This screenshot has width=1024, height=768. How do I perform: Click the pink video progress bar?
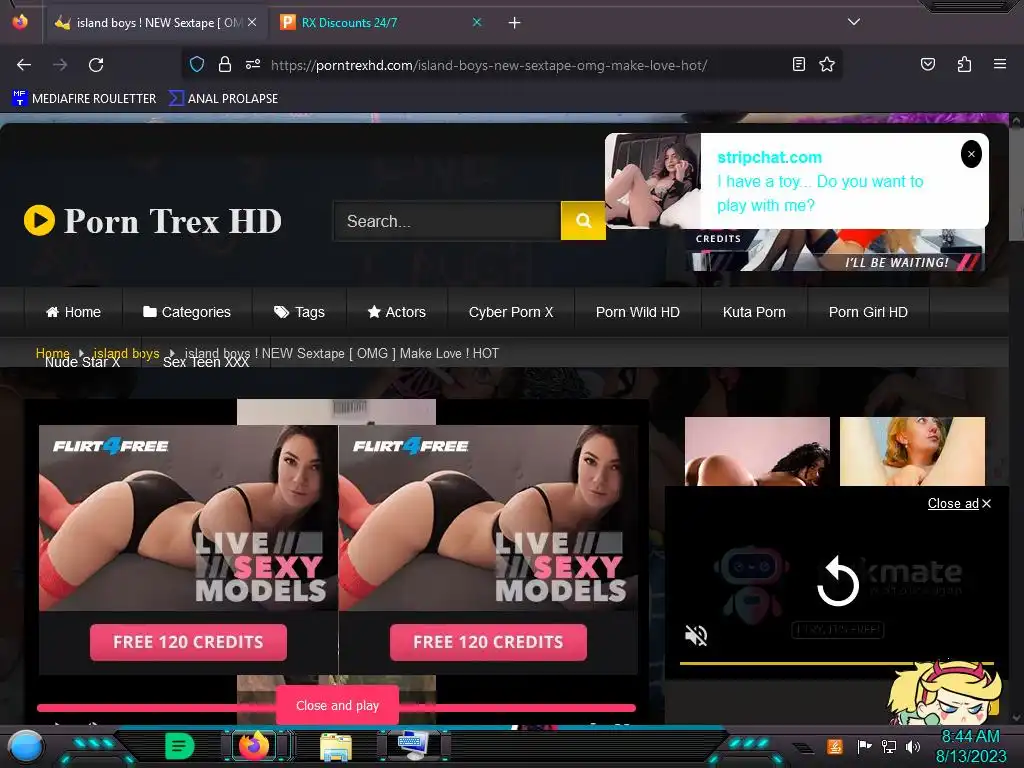336,708
